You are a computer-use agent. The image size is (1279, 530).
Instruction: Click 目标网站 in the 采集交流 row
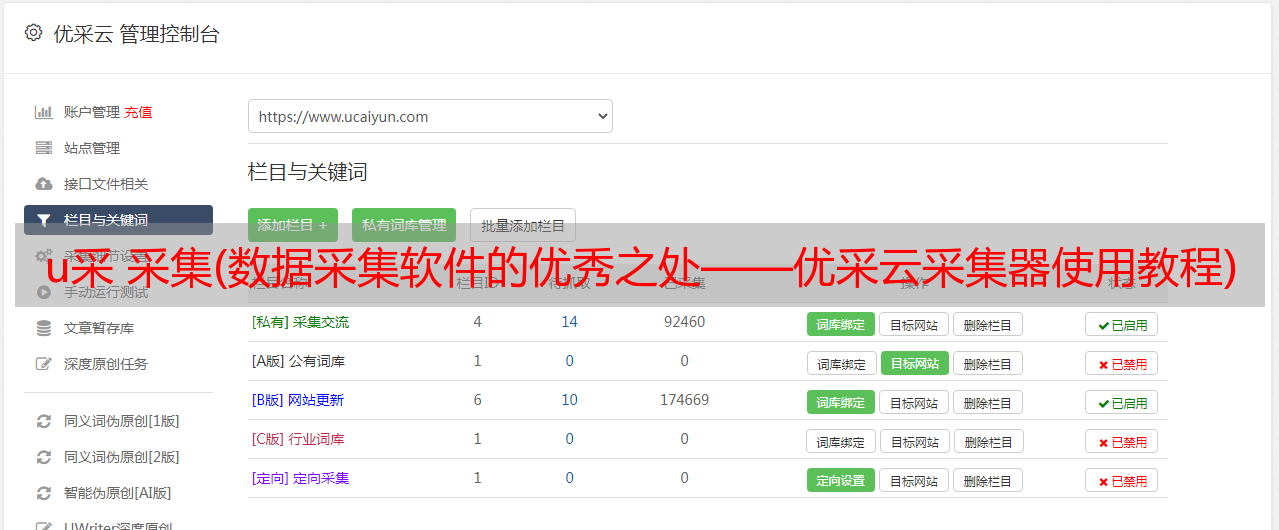coord(914,324)
